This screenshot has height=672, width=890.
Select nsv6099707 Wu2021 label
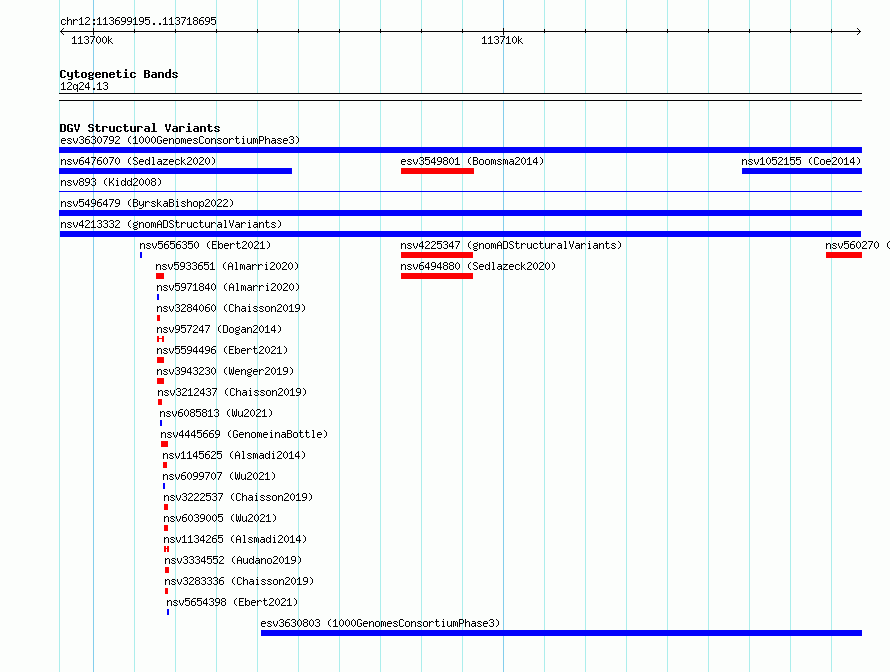[x=219, y=476]
